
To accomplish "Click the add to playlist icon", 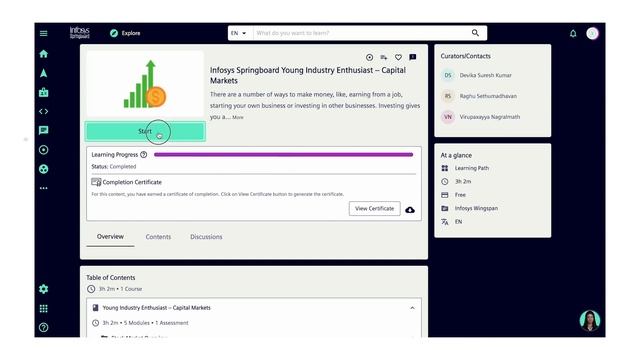I will (384, 57).
